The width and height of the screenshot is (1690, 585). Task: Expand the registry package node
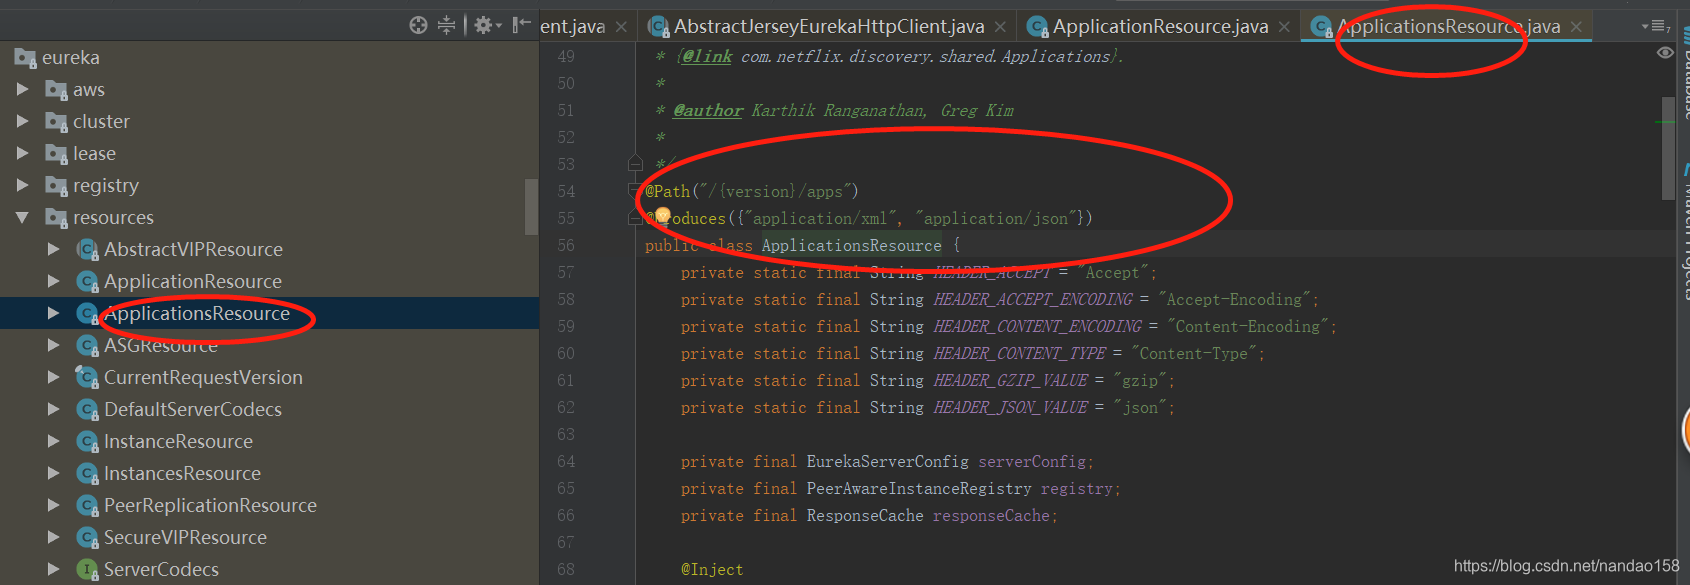tap(22, 186)
